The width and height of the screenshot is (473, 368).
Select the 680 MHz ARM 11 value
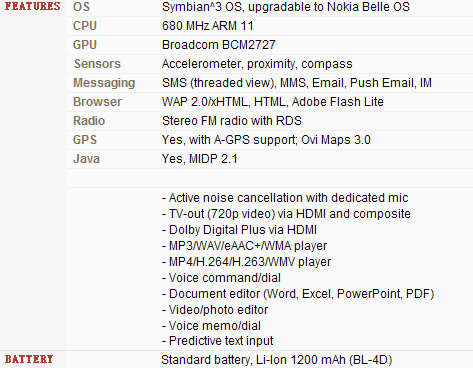pyautogui.click(x=208, y=26)
